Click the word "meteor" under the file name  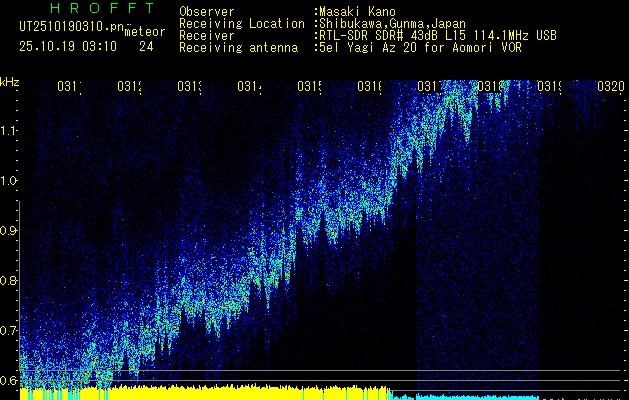[145, 32]
